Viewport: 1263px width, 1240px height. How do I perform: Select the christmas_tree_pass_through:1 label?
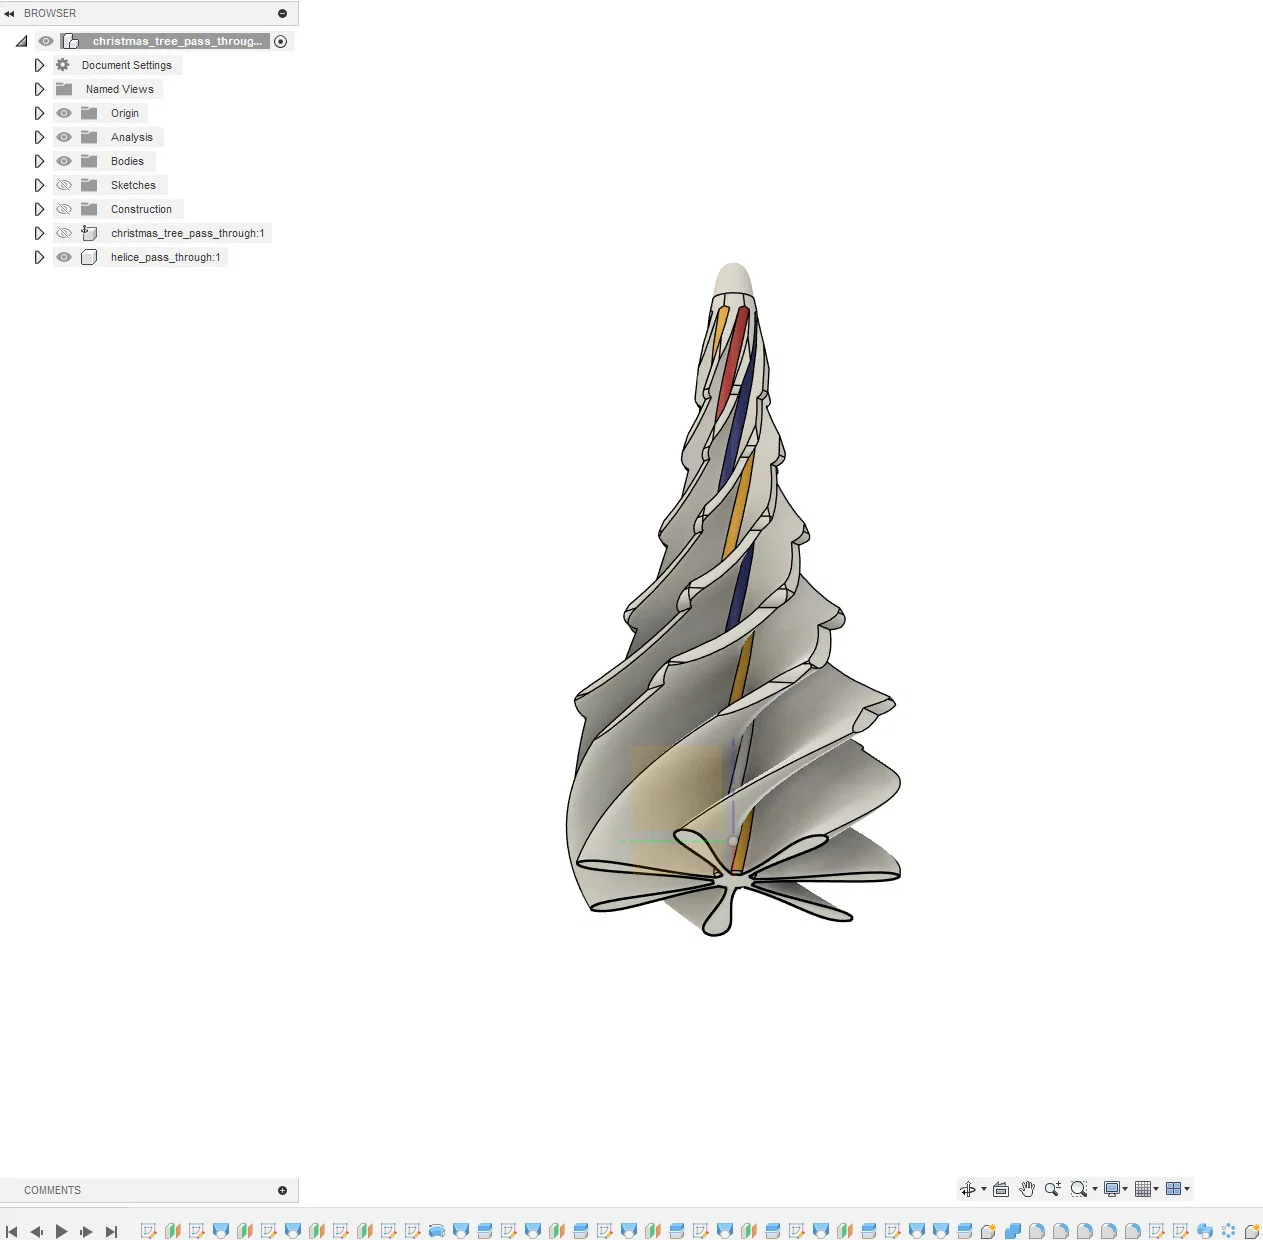[x=188, y=233]
